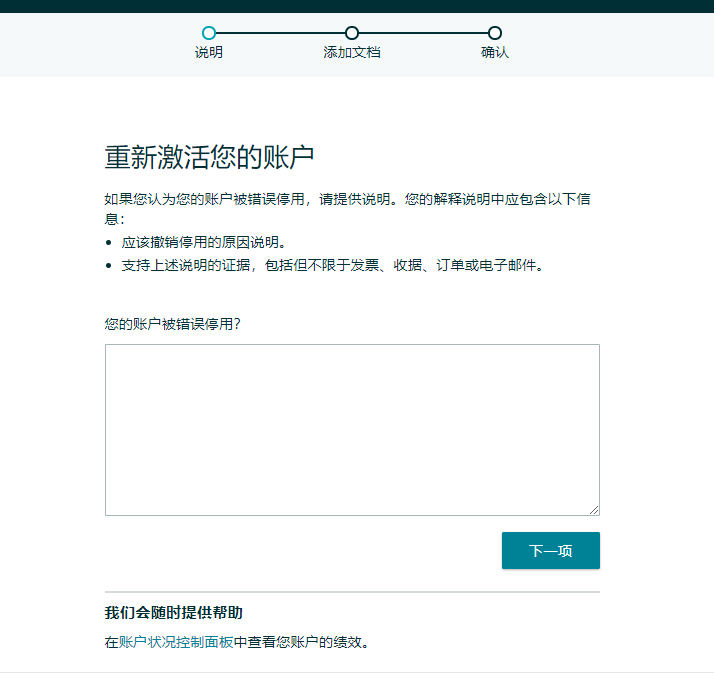Click the 重新激活您的账户 heading

pos(210,157)
